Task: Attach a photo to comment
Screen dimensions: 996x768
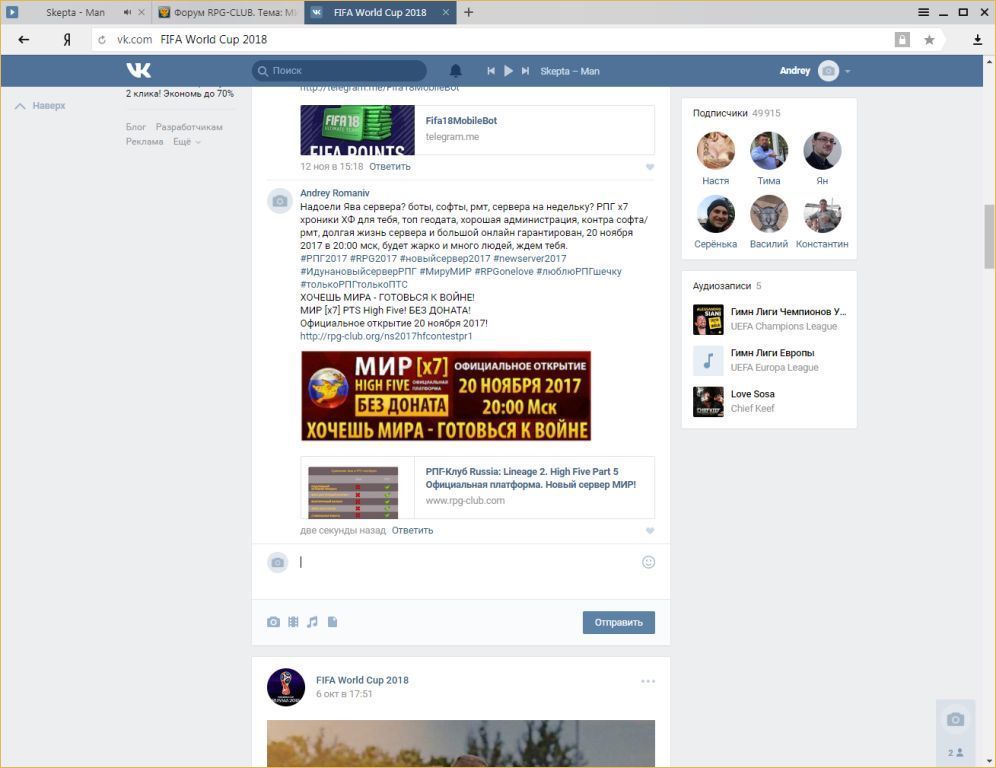Action: pos(273,622)
